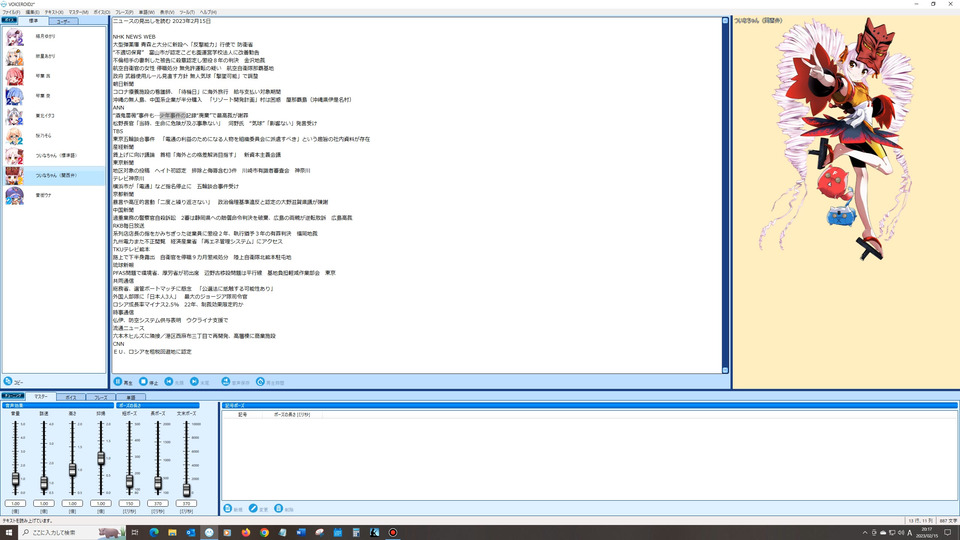Click the 音量 volume slider handle
The height and width of the screenshot is (540, 960).
click(x=15, y=480)
